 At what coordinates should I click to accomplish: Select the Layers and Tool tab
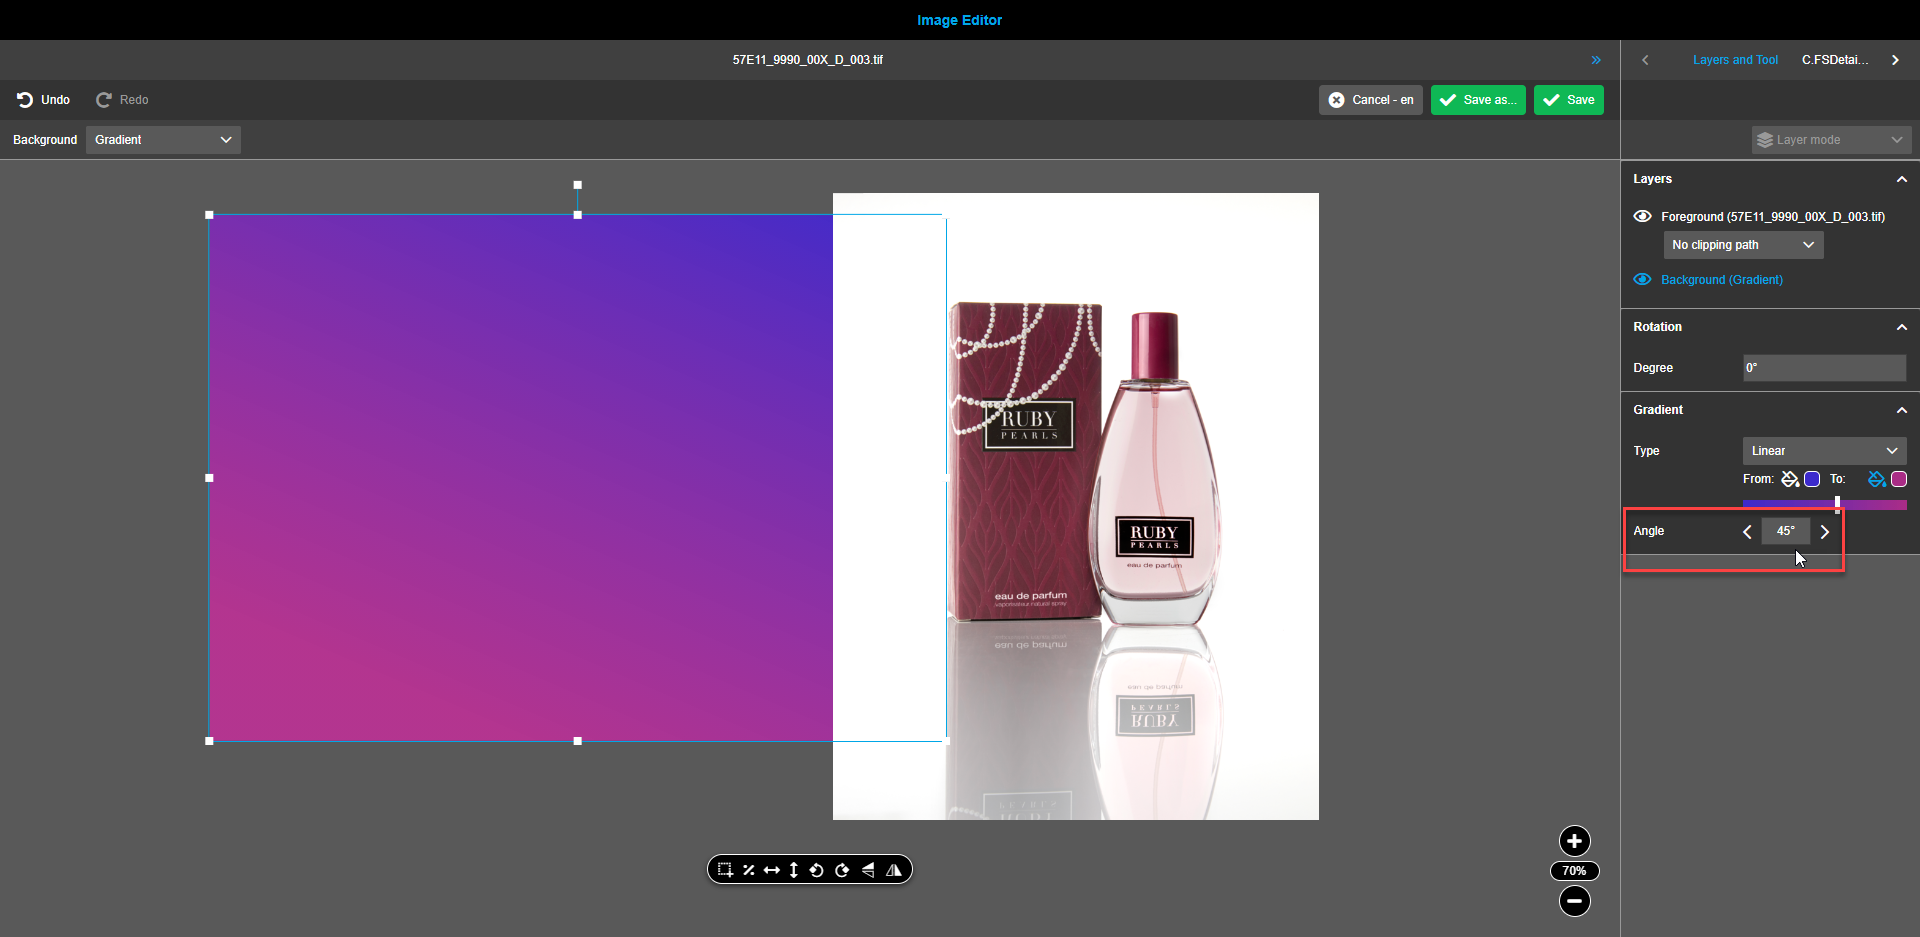pyautogui.click(x=1736, y=59)
